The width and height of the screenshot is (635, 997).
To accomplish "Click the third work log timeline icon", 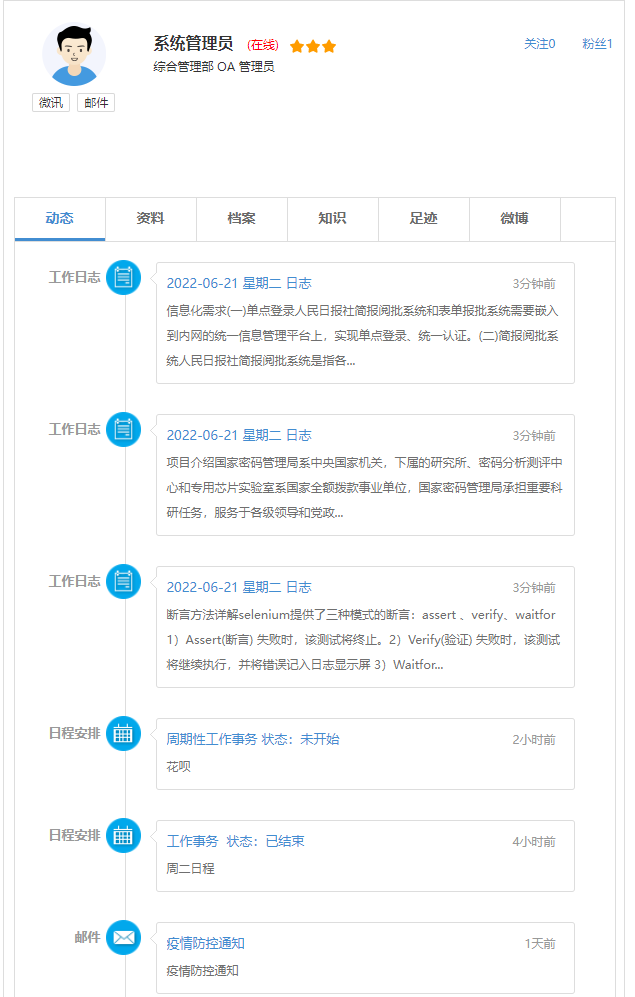I will [x=123, y=581].
